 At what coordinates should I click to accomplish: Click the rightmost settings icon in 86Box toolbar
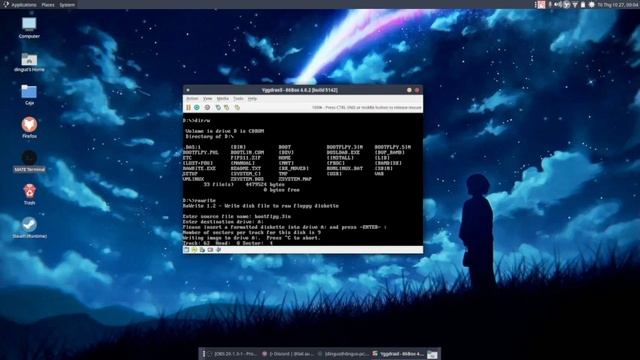237,107
